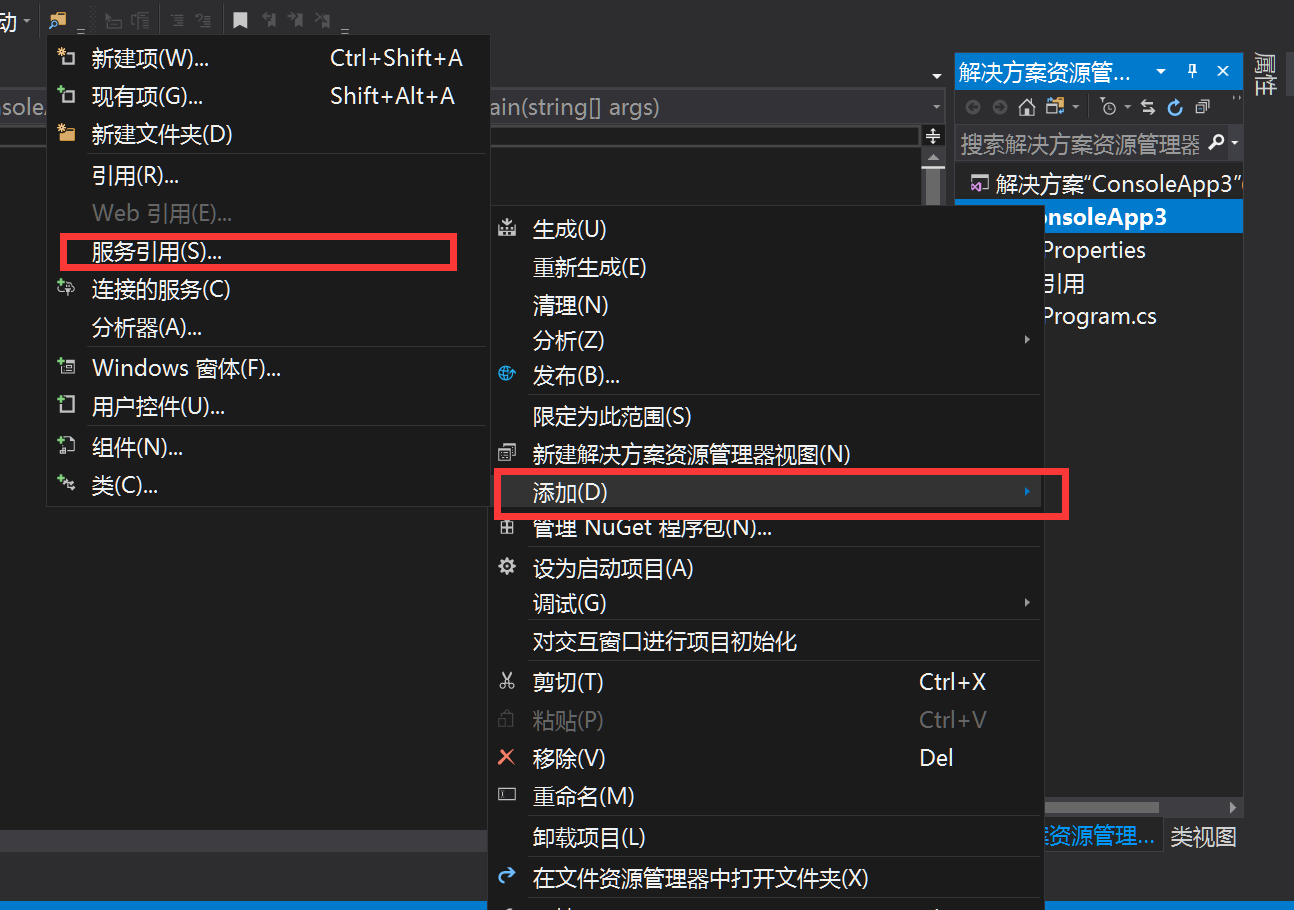Click the Home icon in Solution Explorer
Image resolution: width=1294 pixels, height=910 pixels.
coord(1026,107)
